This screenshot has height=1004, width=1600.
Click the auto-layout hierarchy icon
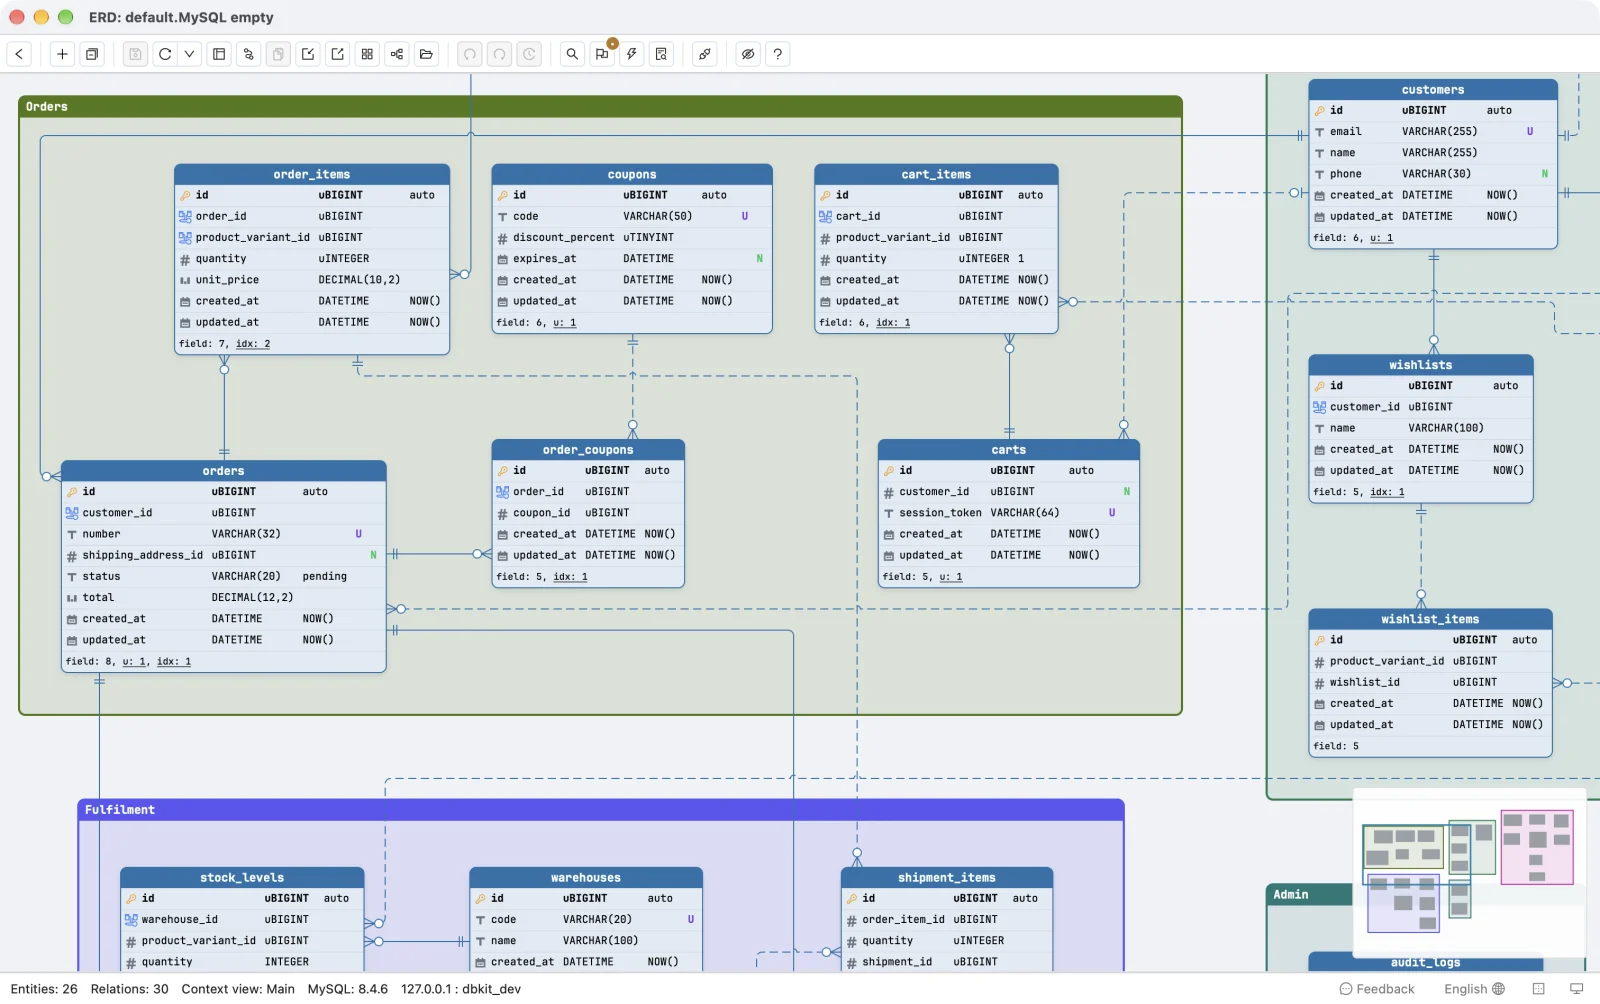397,54
